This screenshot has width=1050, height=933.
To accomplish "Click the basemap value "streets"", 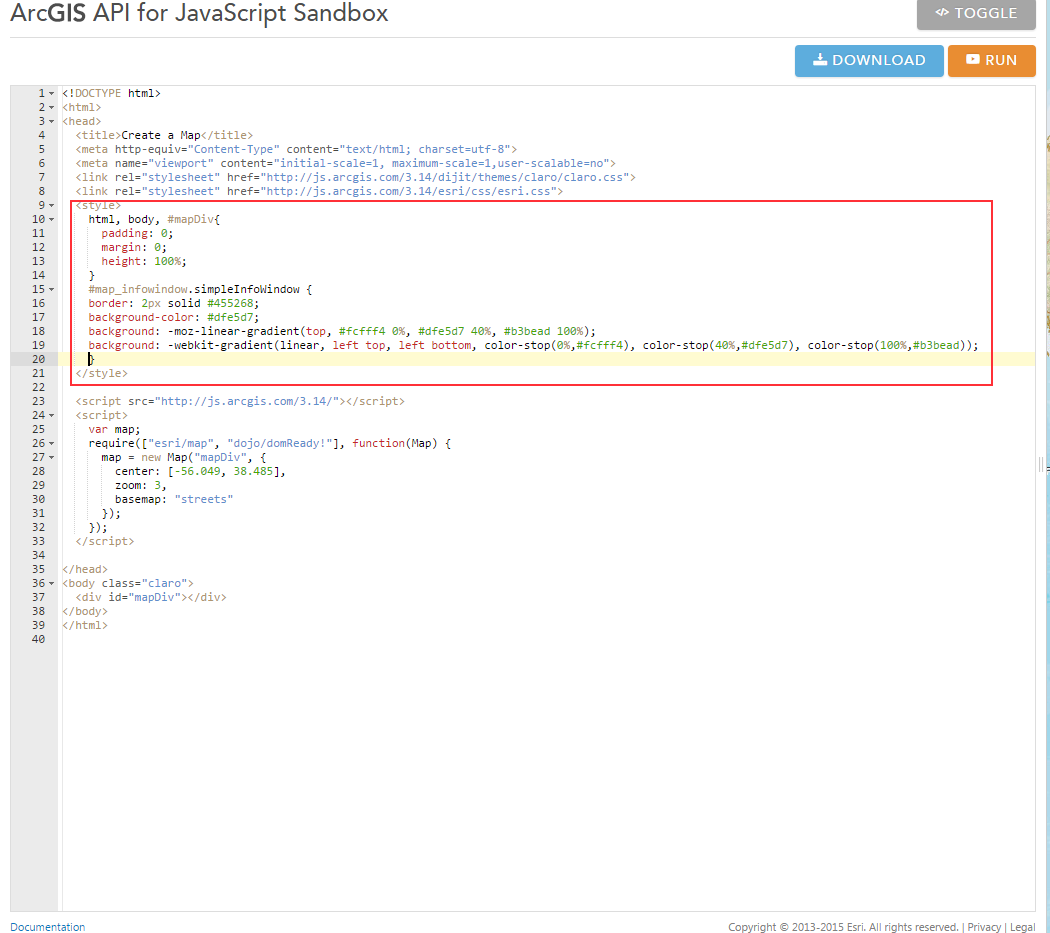I will coord(204,500).
